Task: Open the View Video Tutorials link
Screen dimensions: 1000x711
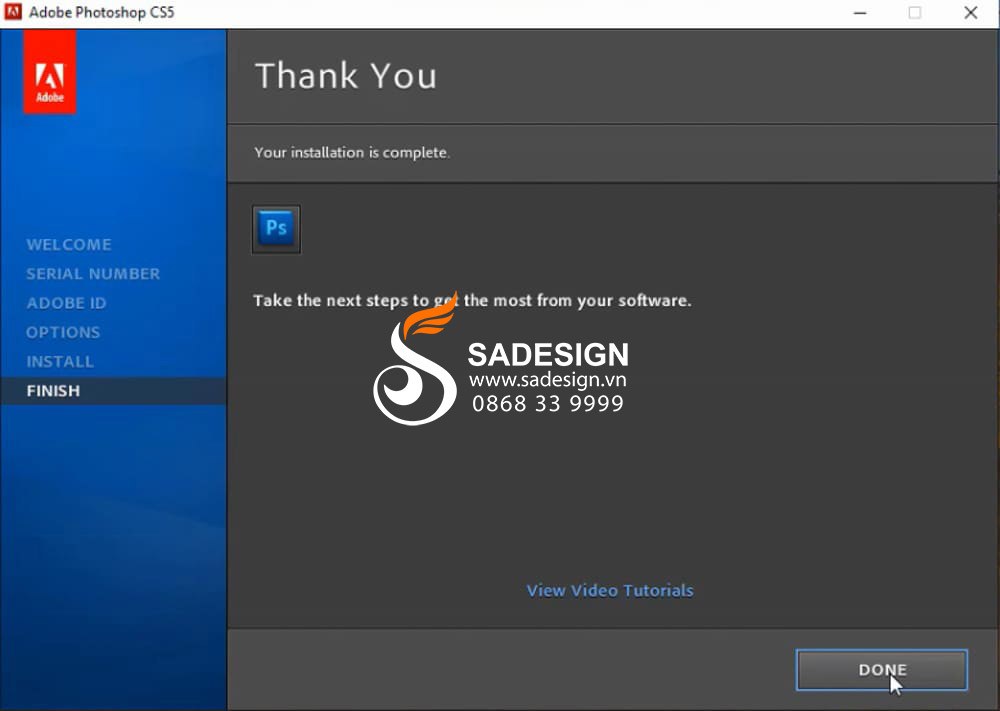Action: [x=610, y=590]
